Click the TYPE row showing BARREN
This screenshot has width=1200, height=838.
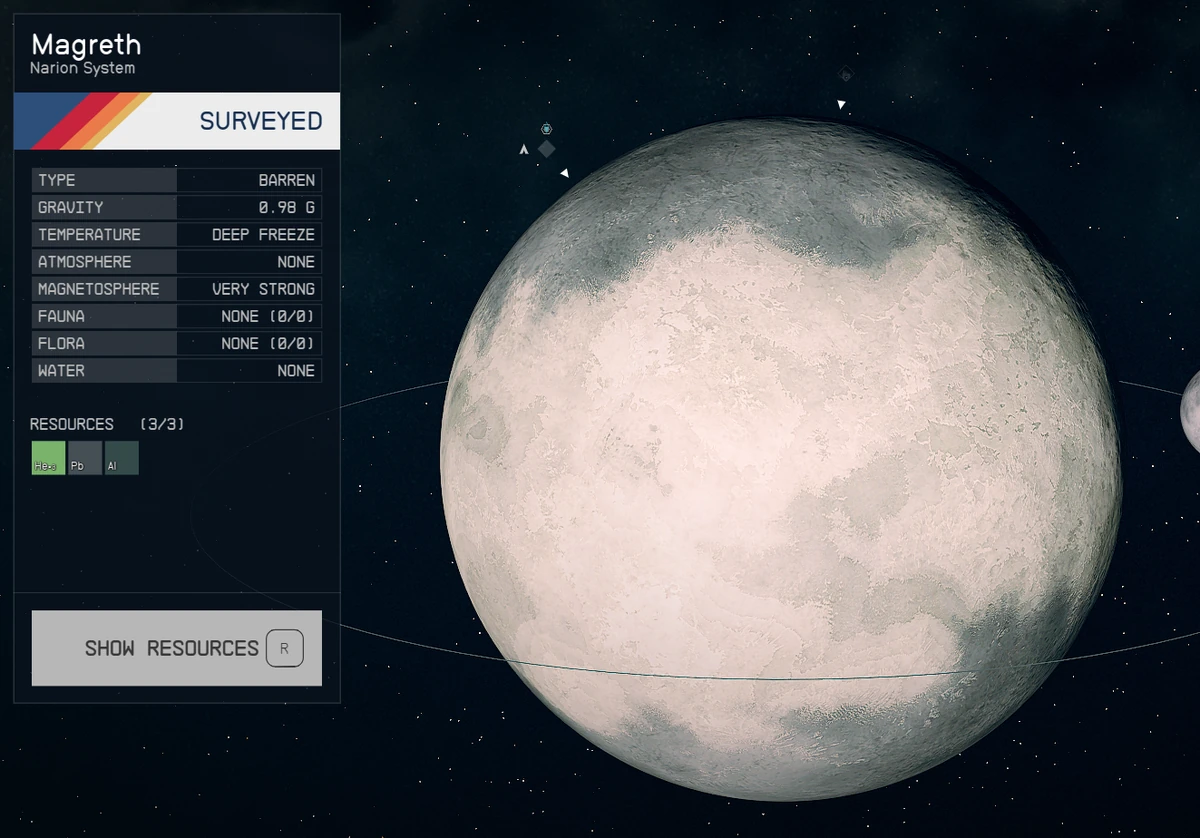[176, 180]
